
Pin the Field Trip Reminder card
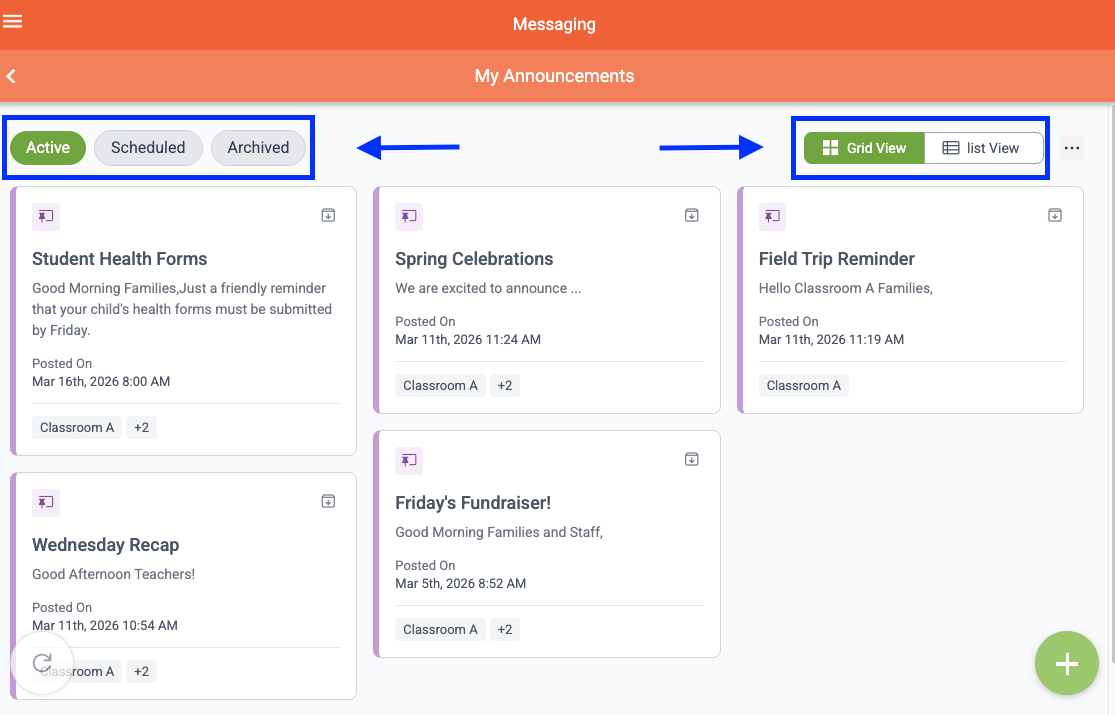[x=772, y=216]
